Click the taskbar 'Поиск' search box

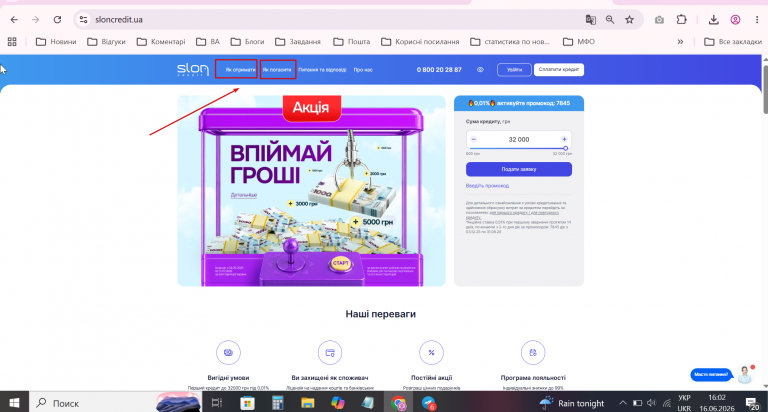tap(115, 403)
